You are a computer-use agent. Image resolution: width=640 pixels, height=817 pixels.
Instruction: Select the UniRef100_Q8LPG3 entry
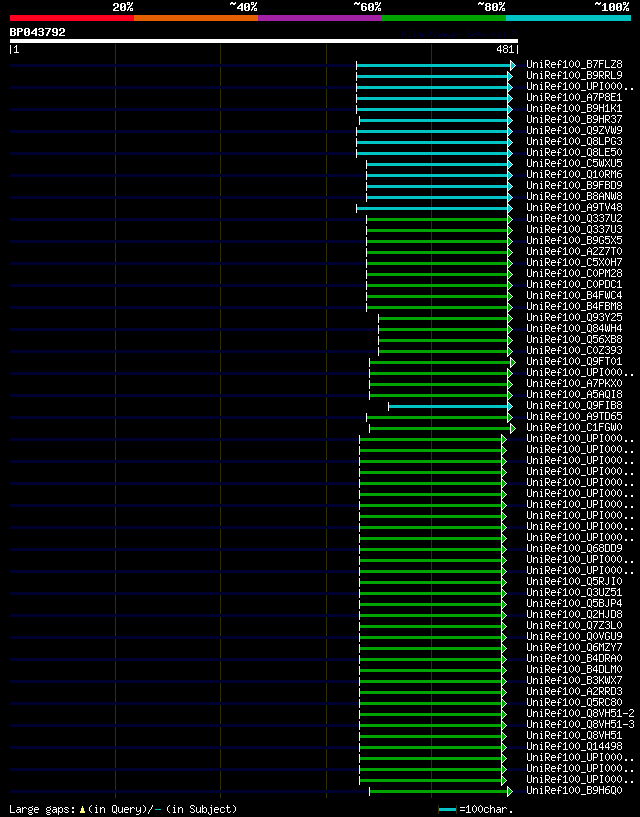[x=574, y=141]
